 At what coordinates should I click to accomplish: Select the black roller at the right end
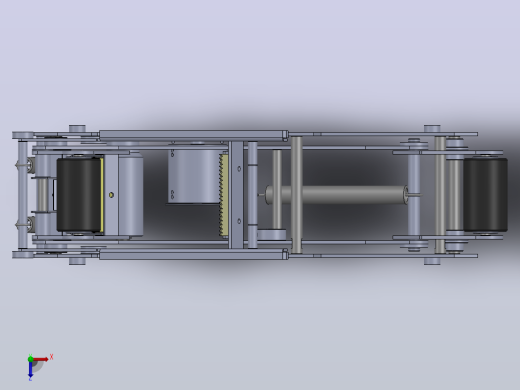(x=486, y=195)
